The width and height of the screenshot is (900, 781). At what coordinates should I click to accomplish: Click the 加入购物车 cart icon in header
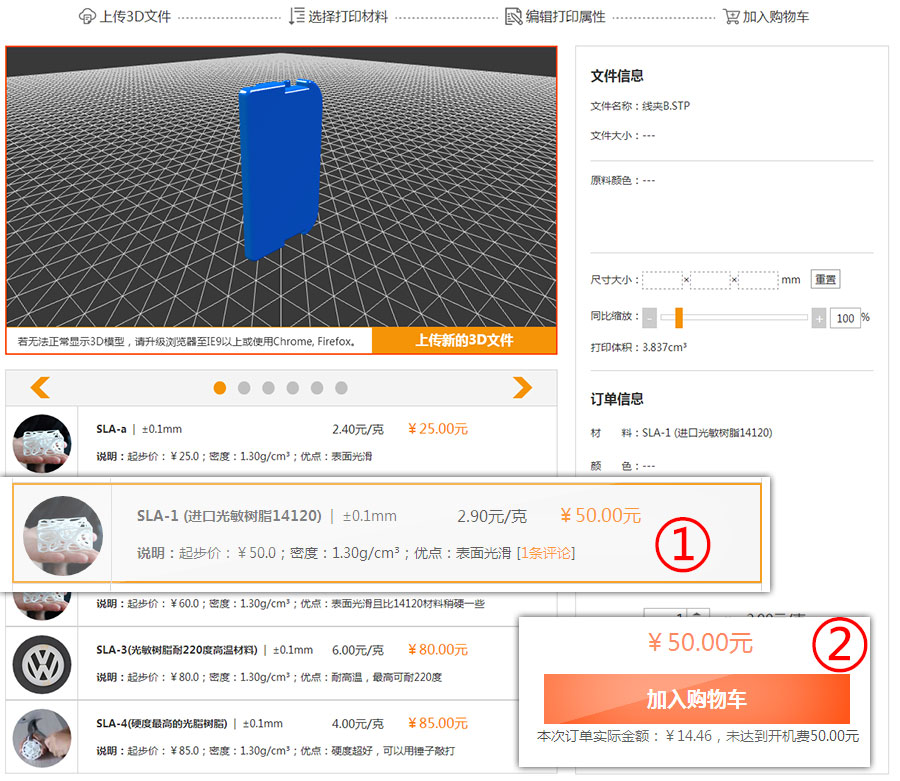point(731,17)
